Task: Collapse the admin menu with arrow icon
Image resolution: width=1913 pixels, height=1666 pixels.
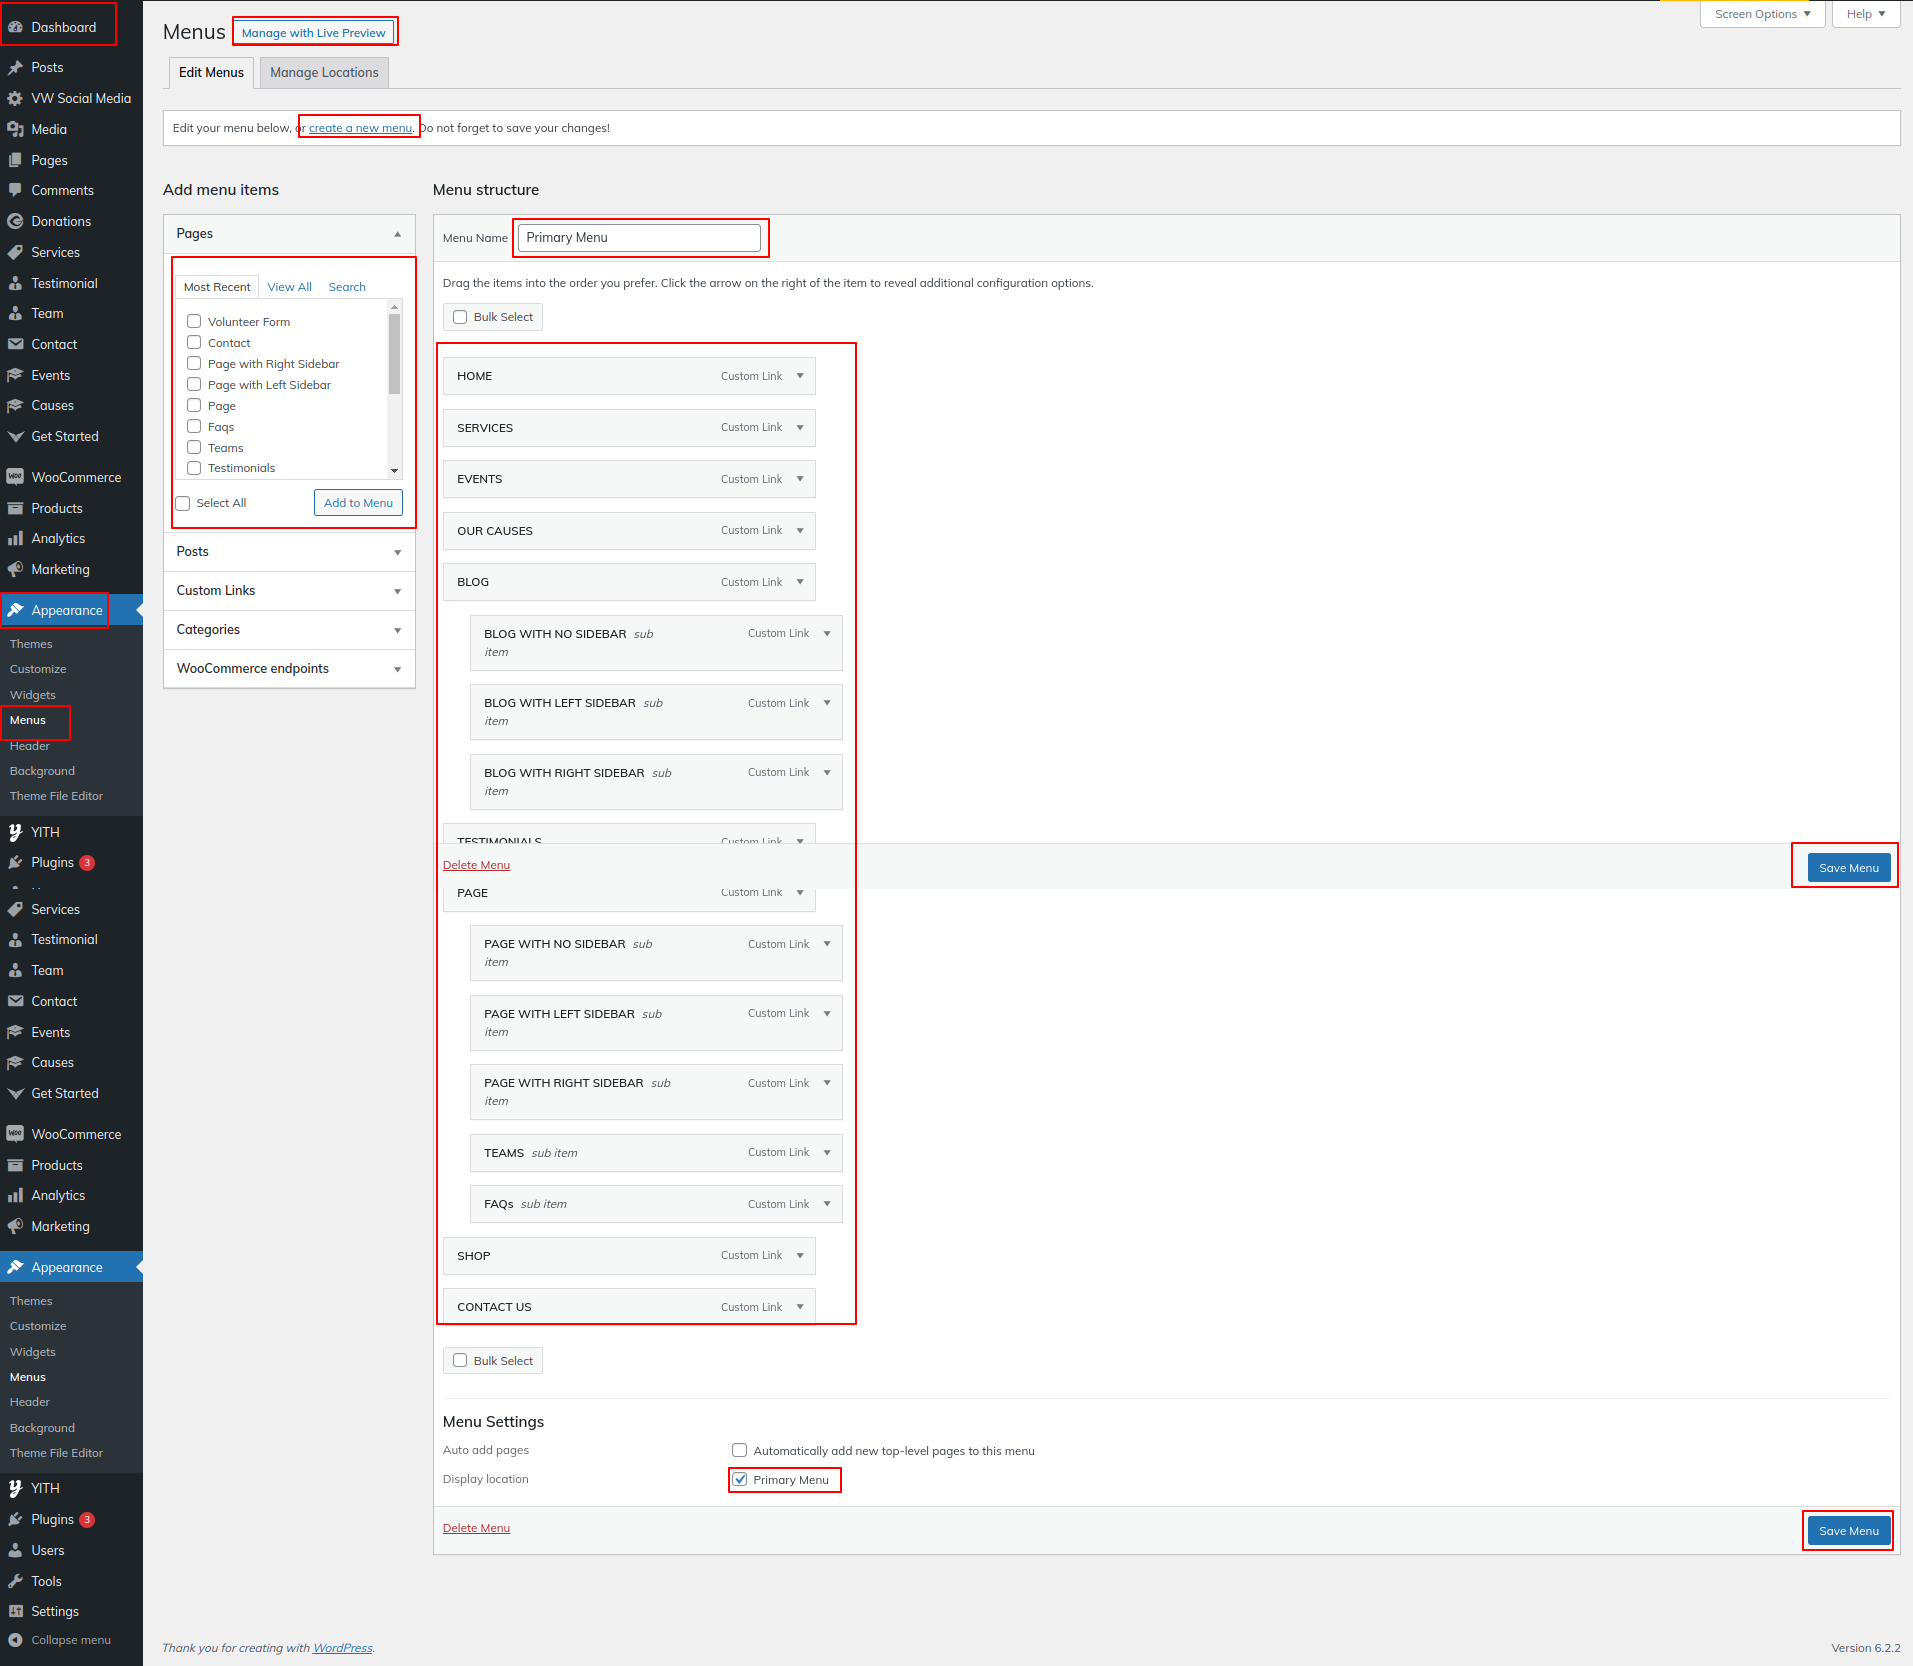Action: click(15, 1640)
